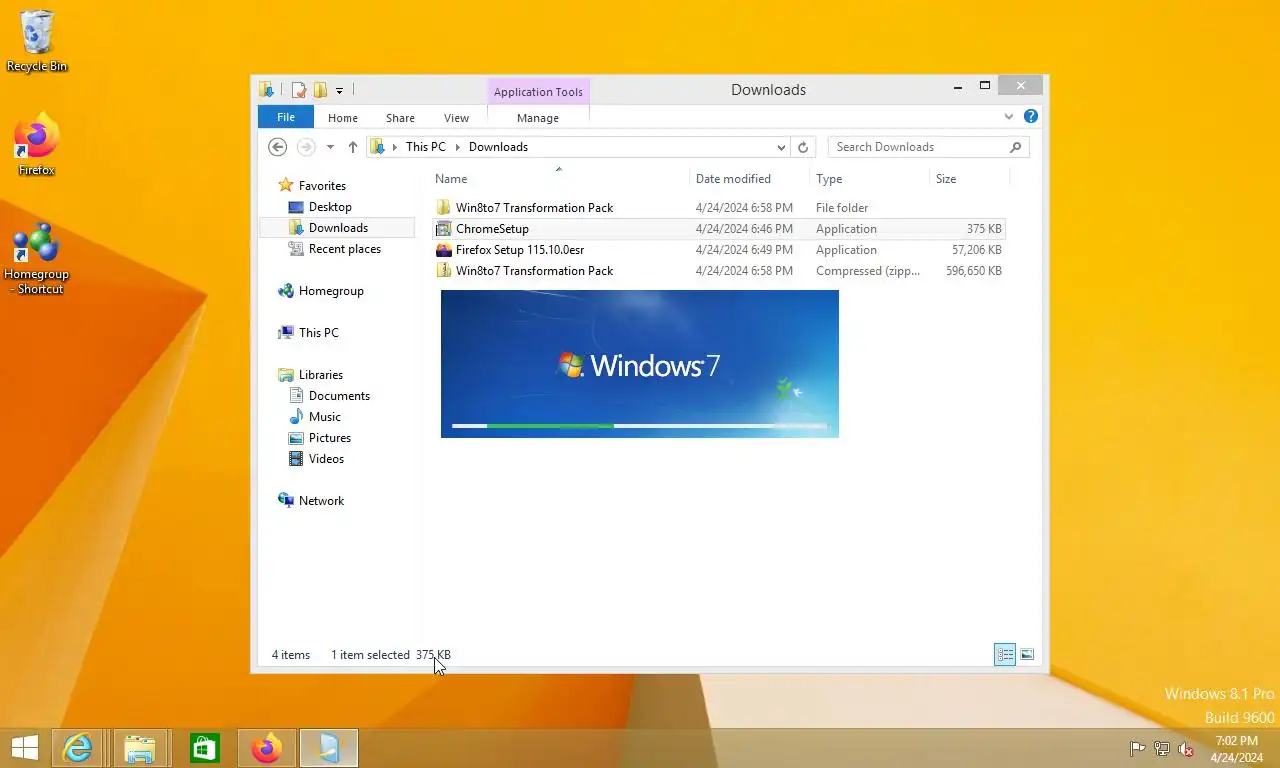Image resolution: width=1280 pixels, height=768 pixels.
Task: Open the address bar previous locations dropdown
Action: click(781, 147)
